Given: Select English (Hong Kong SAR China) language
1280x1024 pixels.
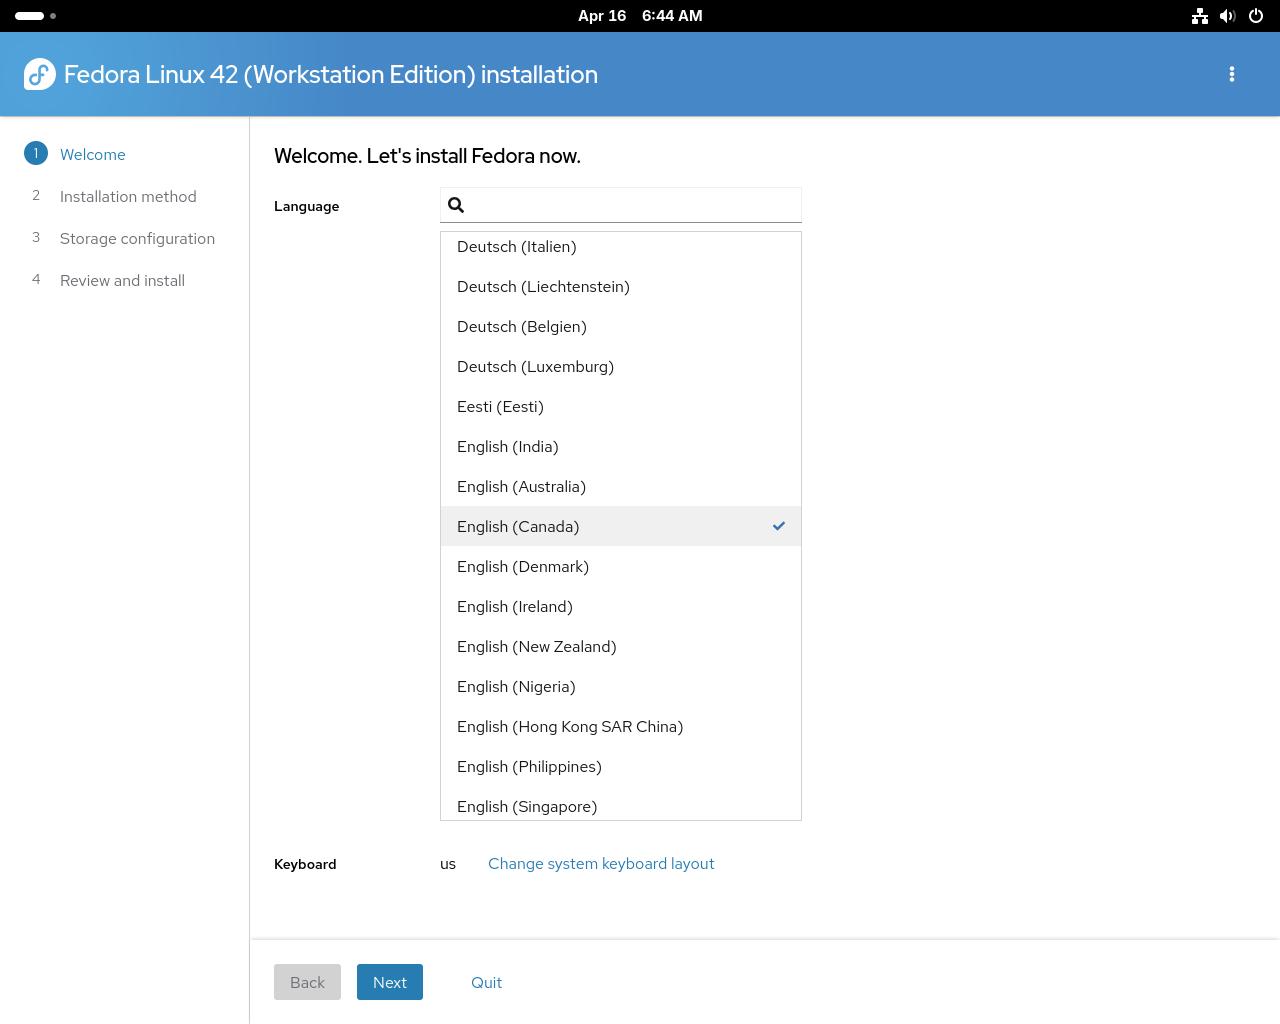Looking at the screenshot, I should pyautogui.click(x=621, y=726).
